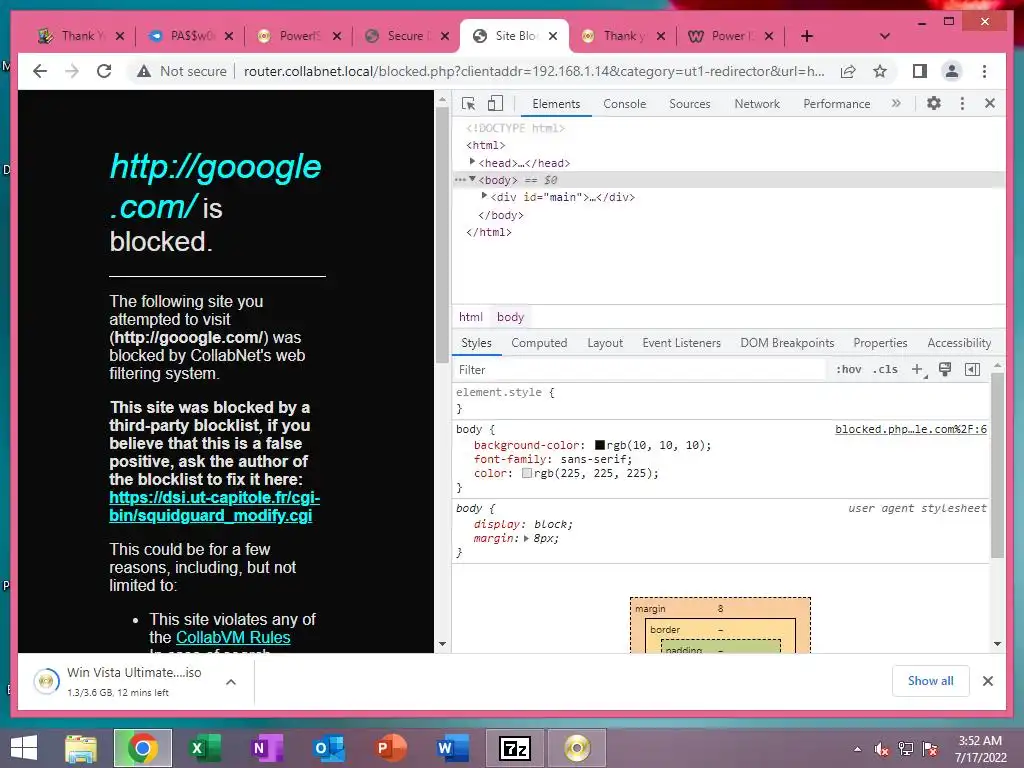Select body in the breadcrumb bar
Image resolution: width=1024 pixels, height=768 pixels.
click(510, 317)
